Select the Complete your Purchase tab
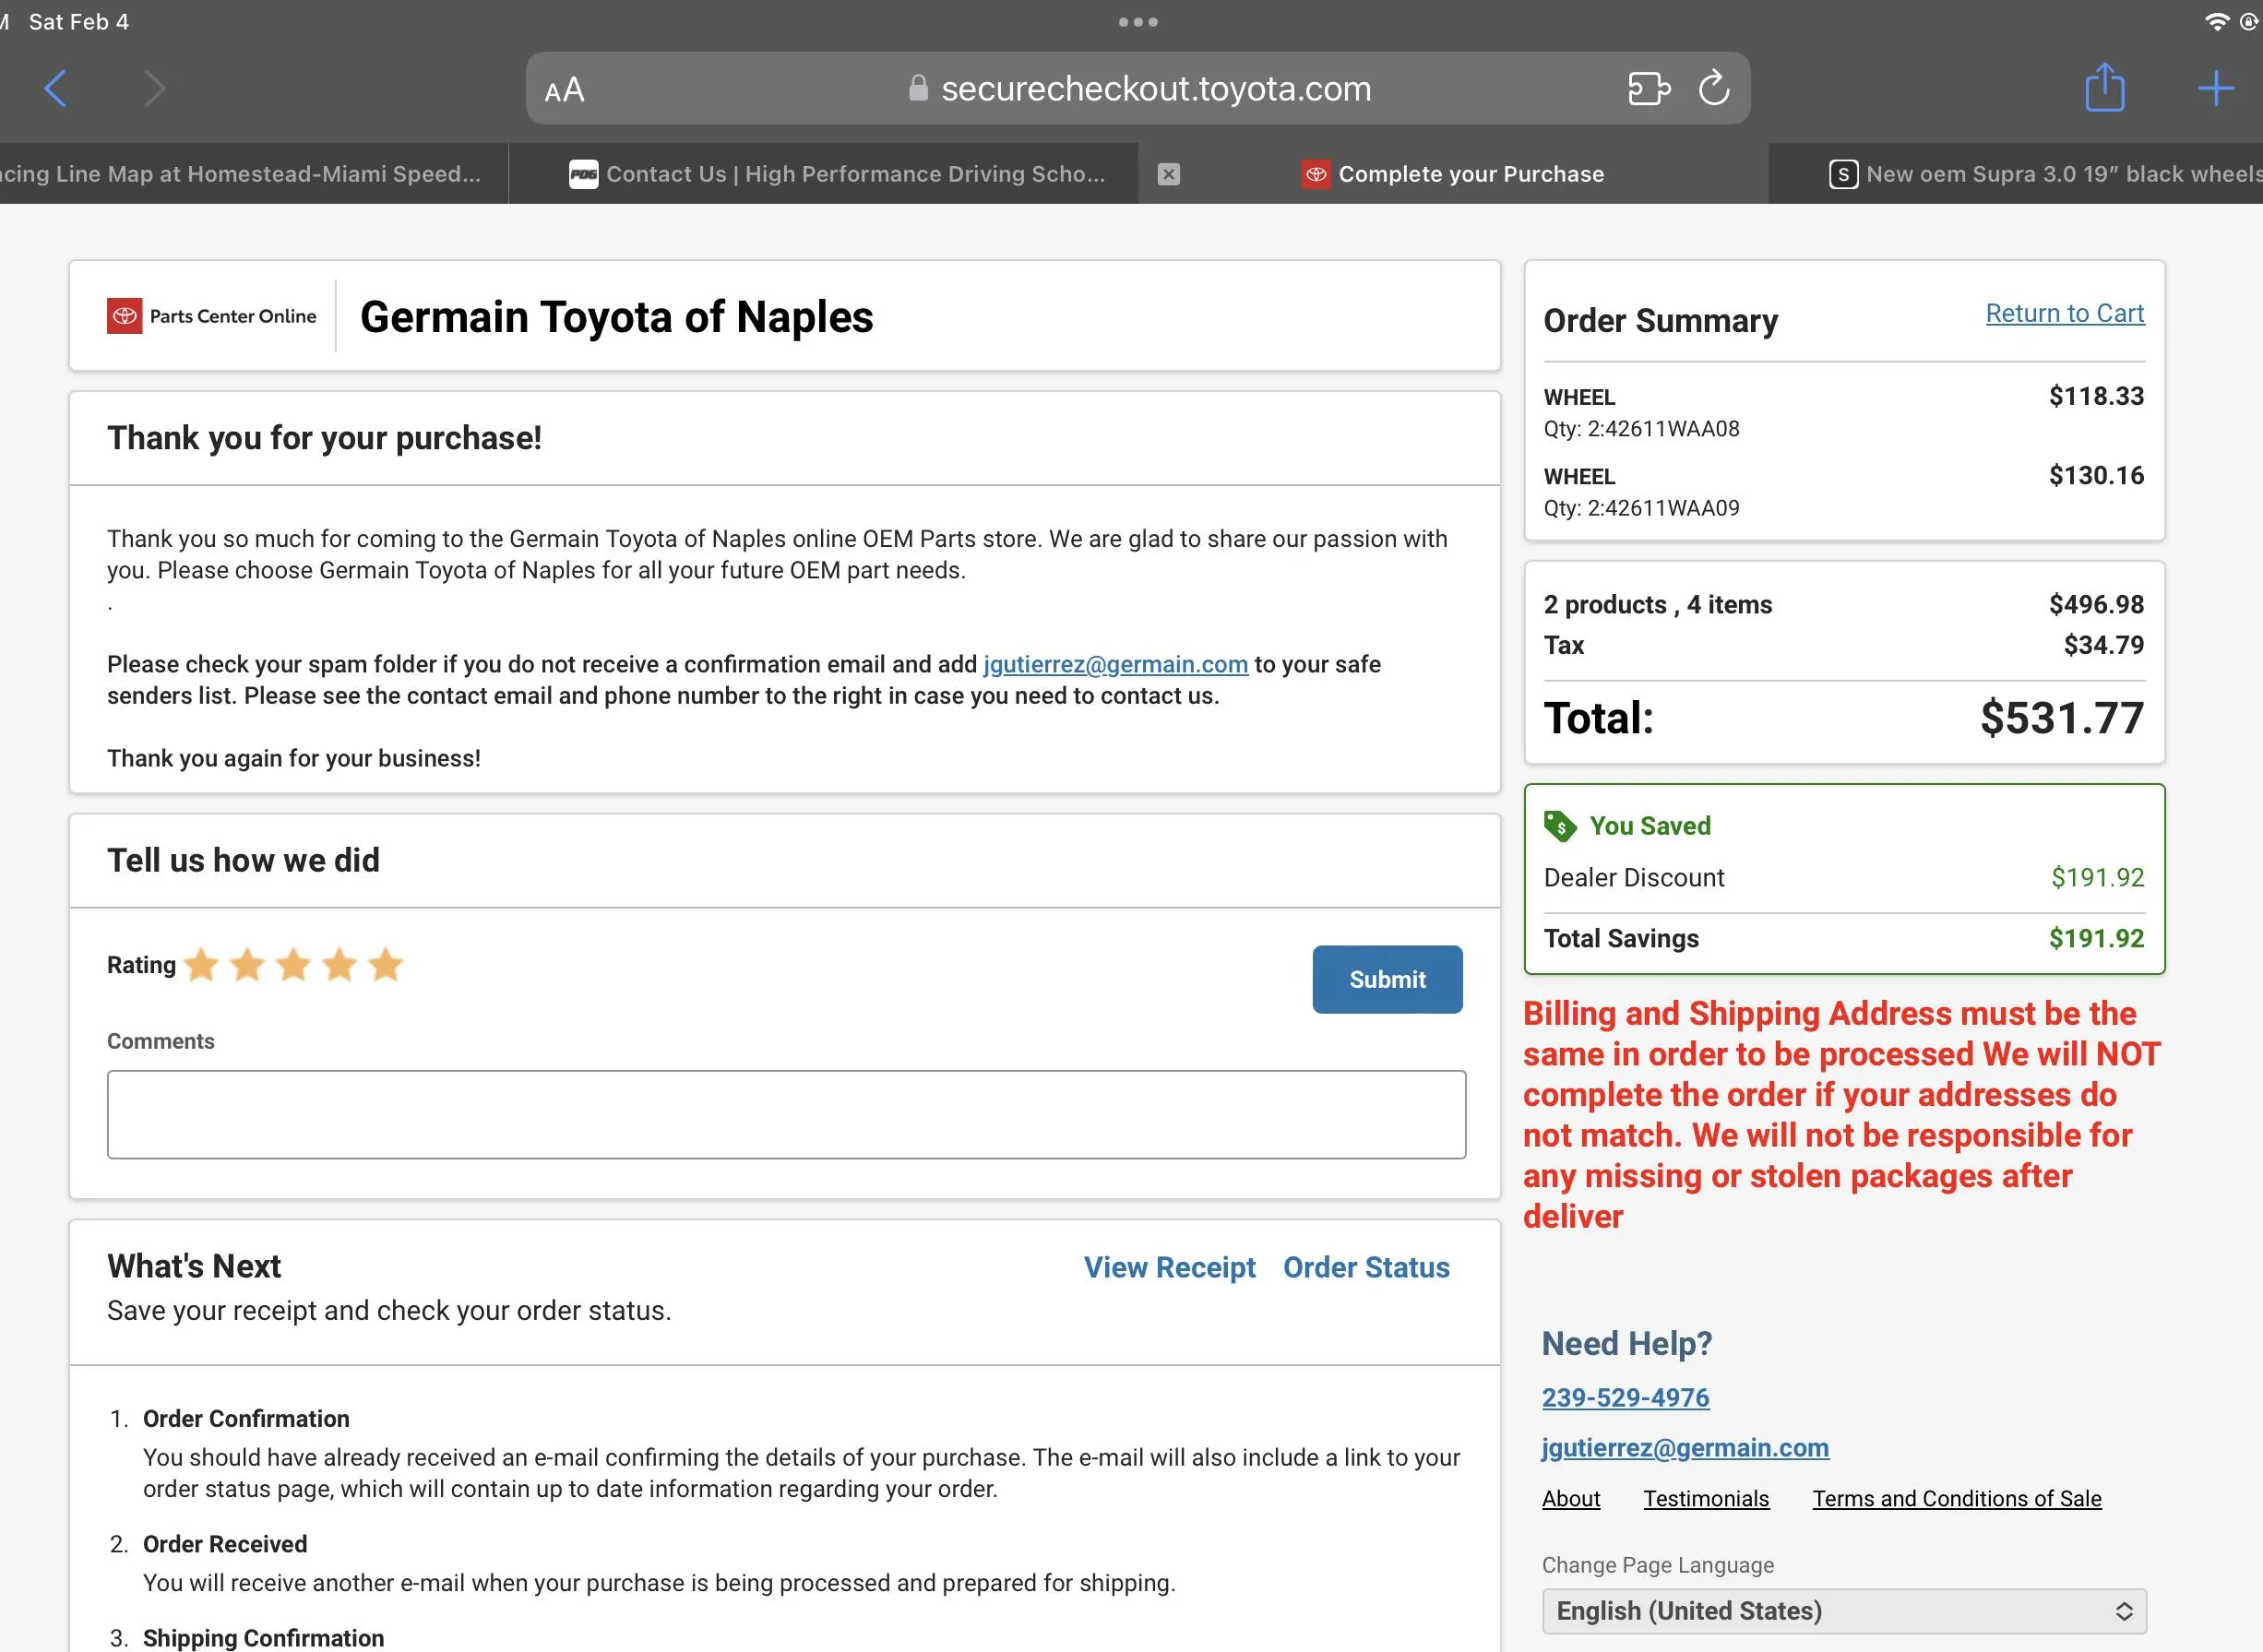 coord(1453,174)
